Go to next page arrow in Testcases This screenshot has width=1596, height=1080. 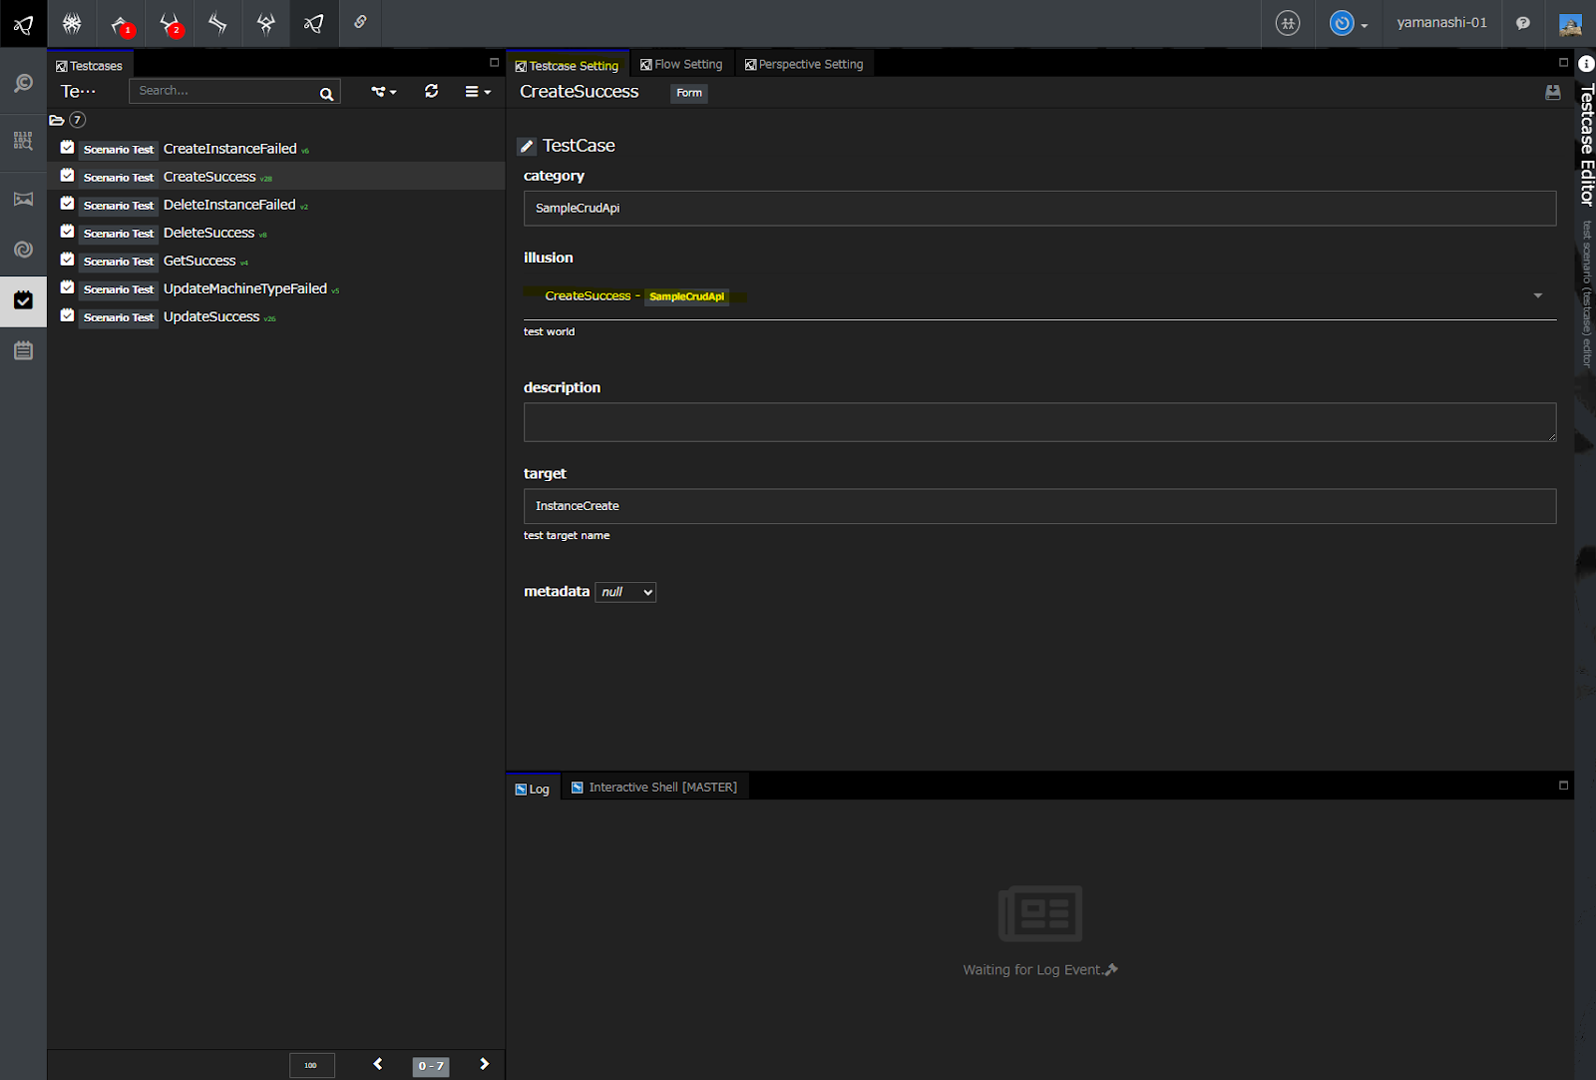pyautogui.click(x=484, y=1064)
